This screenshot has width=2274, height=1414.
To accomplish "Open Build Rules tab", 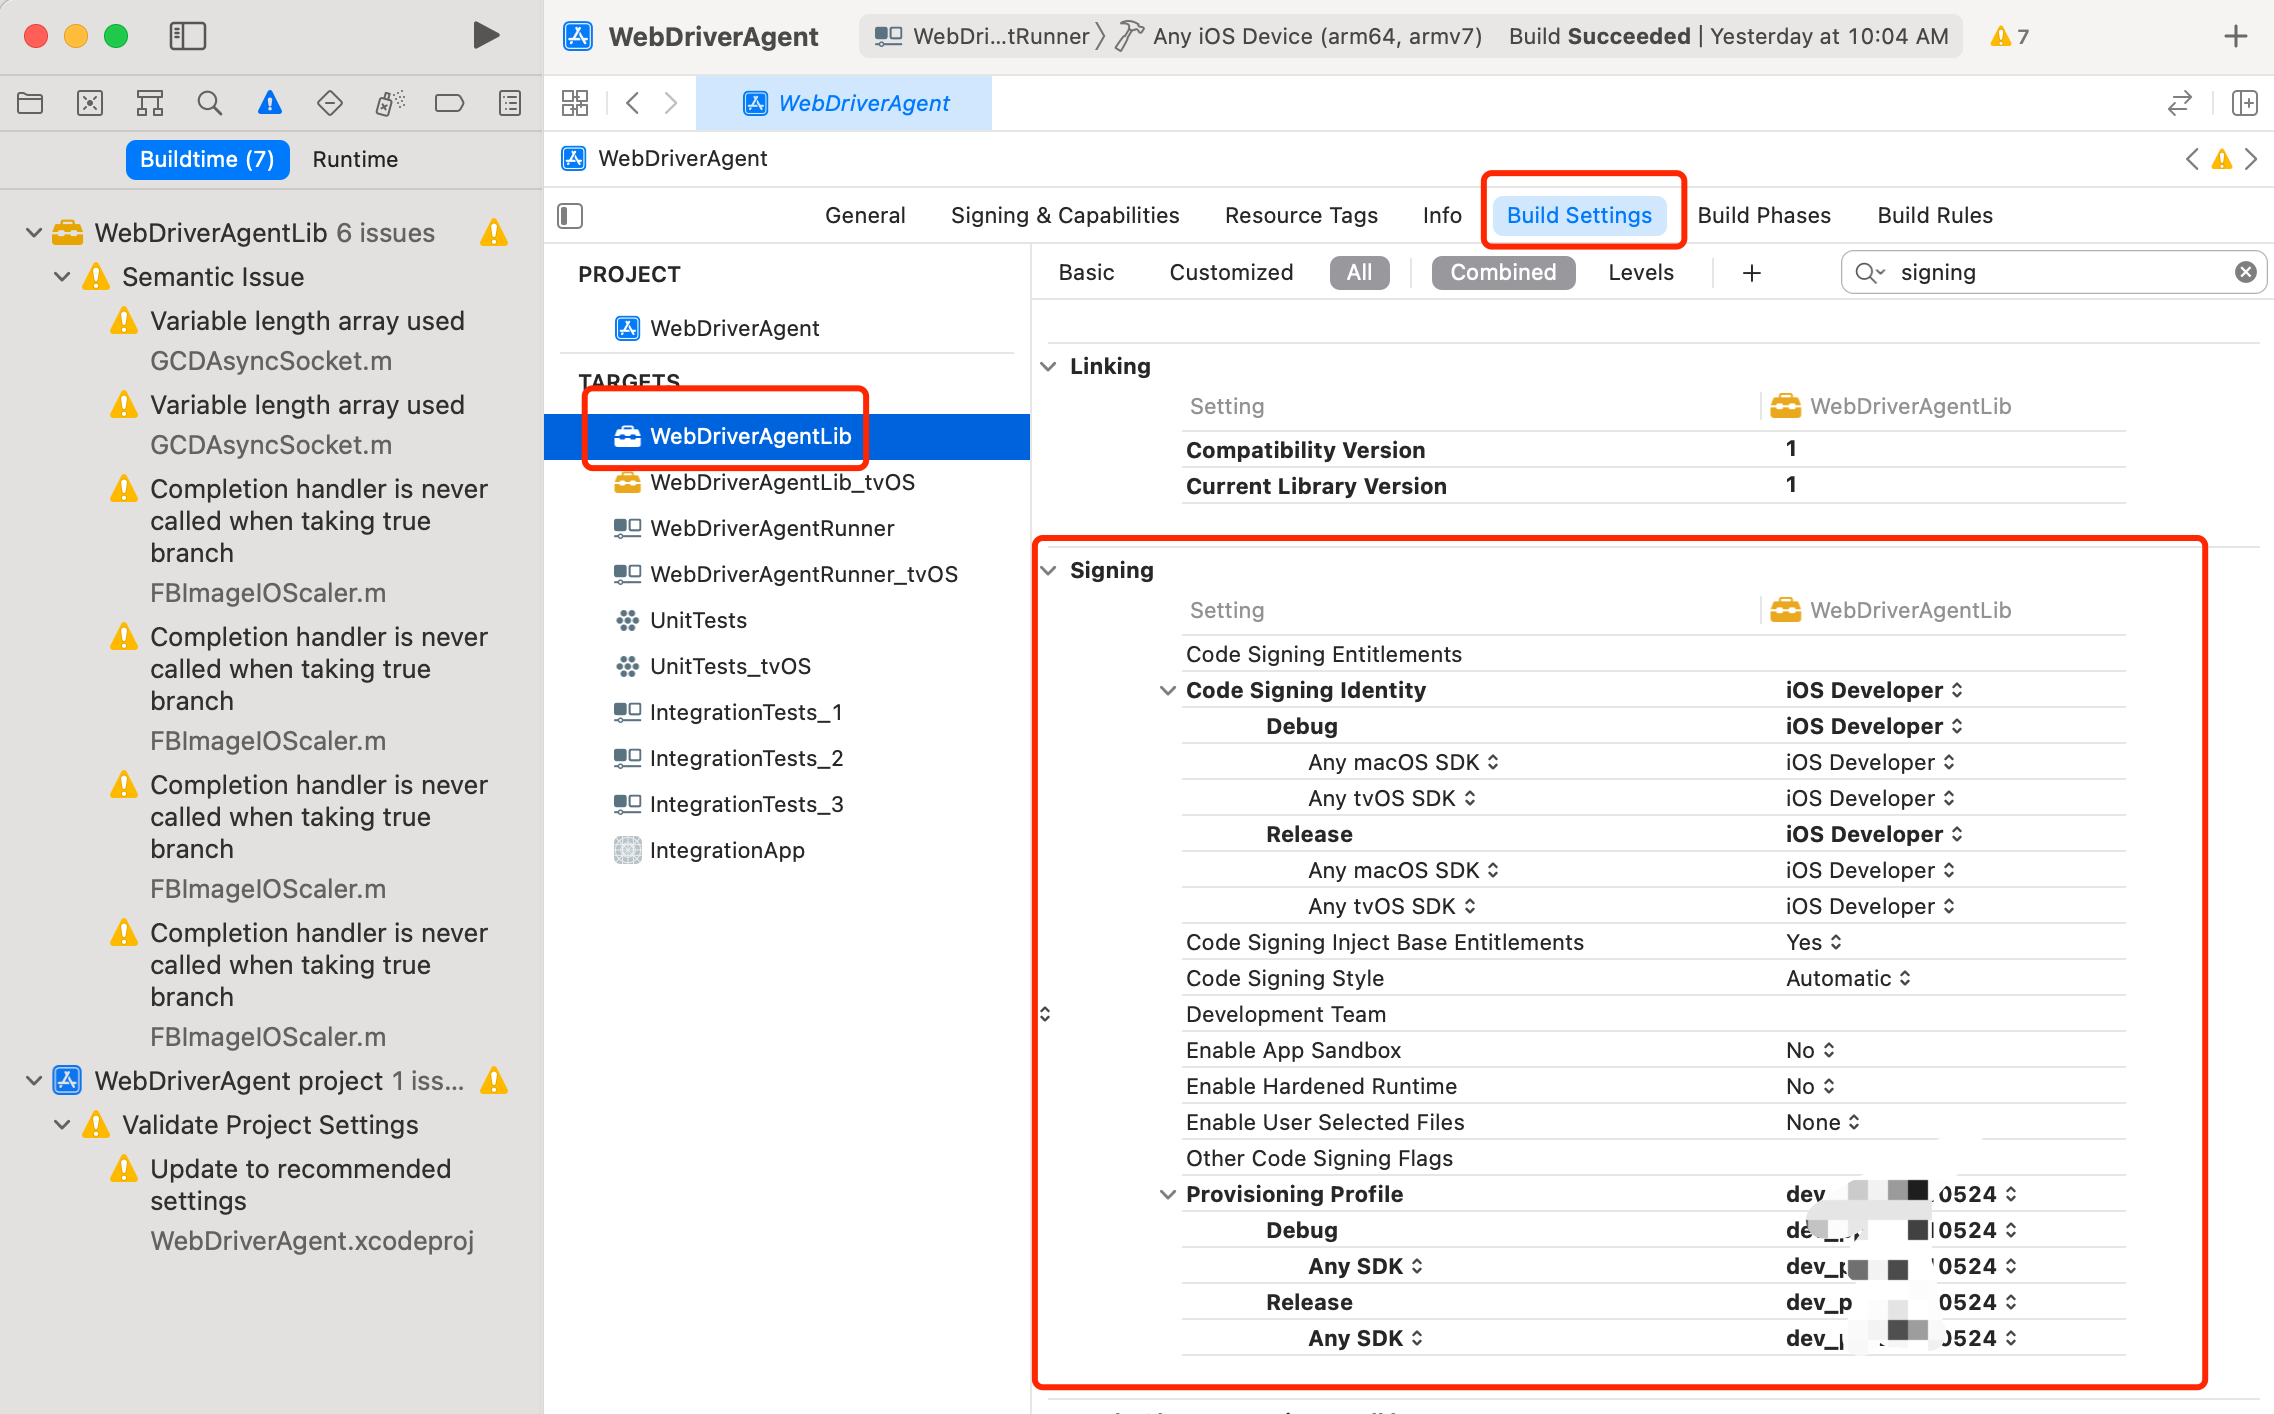I will click(x=1935, y=215).
